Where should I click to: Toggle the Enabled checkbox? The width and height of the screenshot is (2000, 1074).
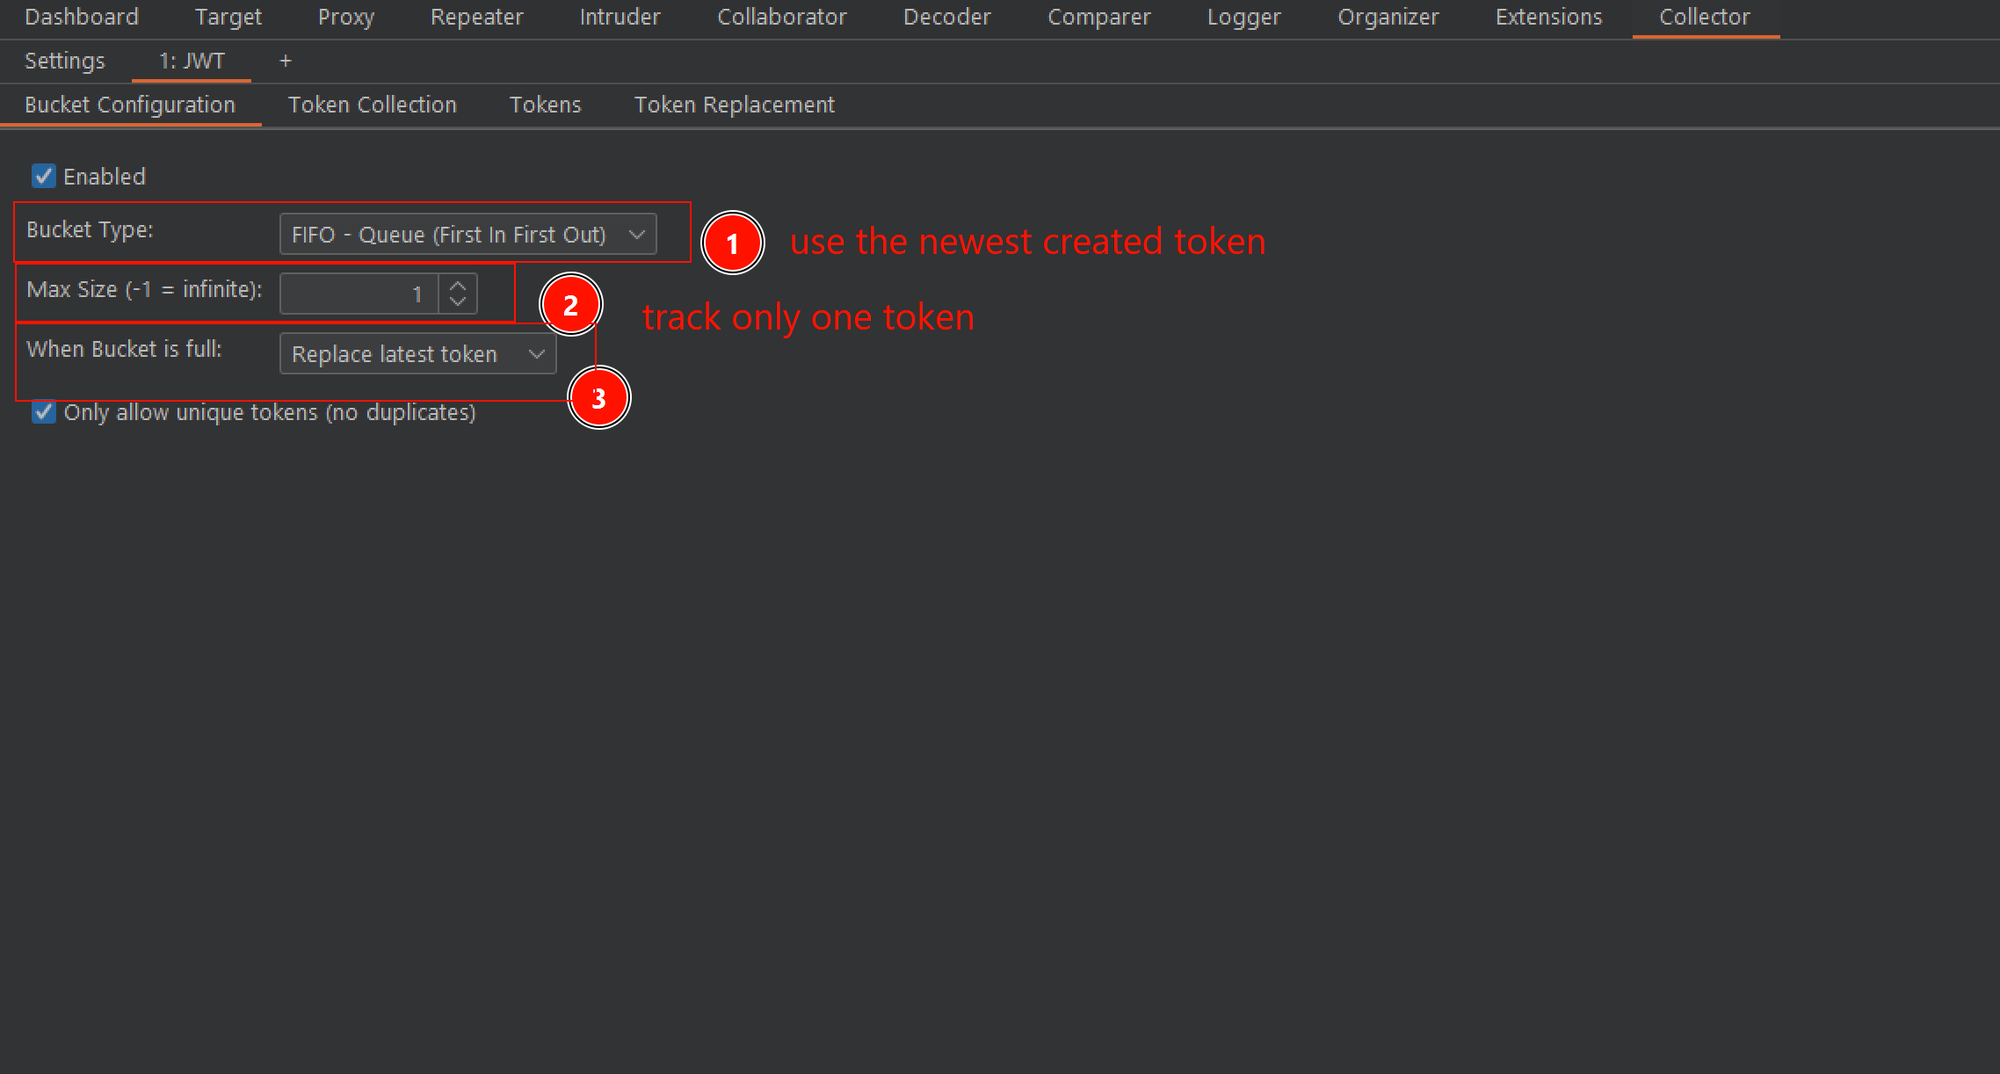(x=43, y=176)
